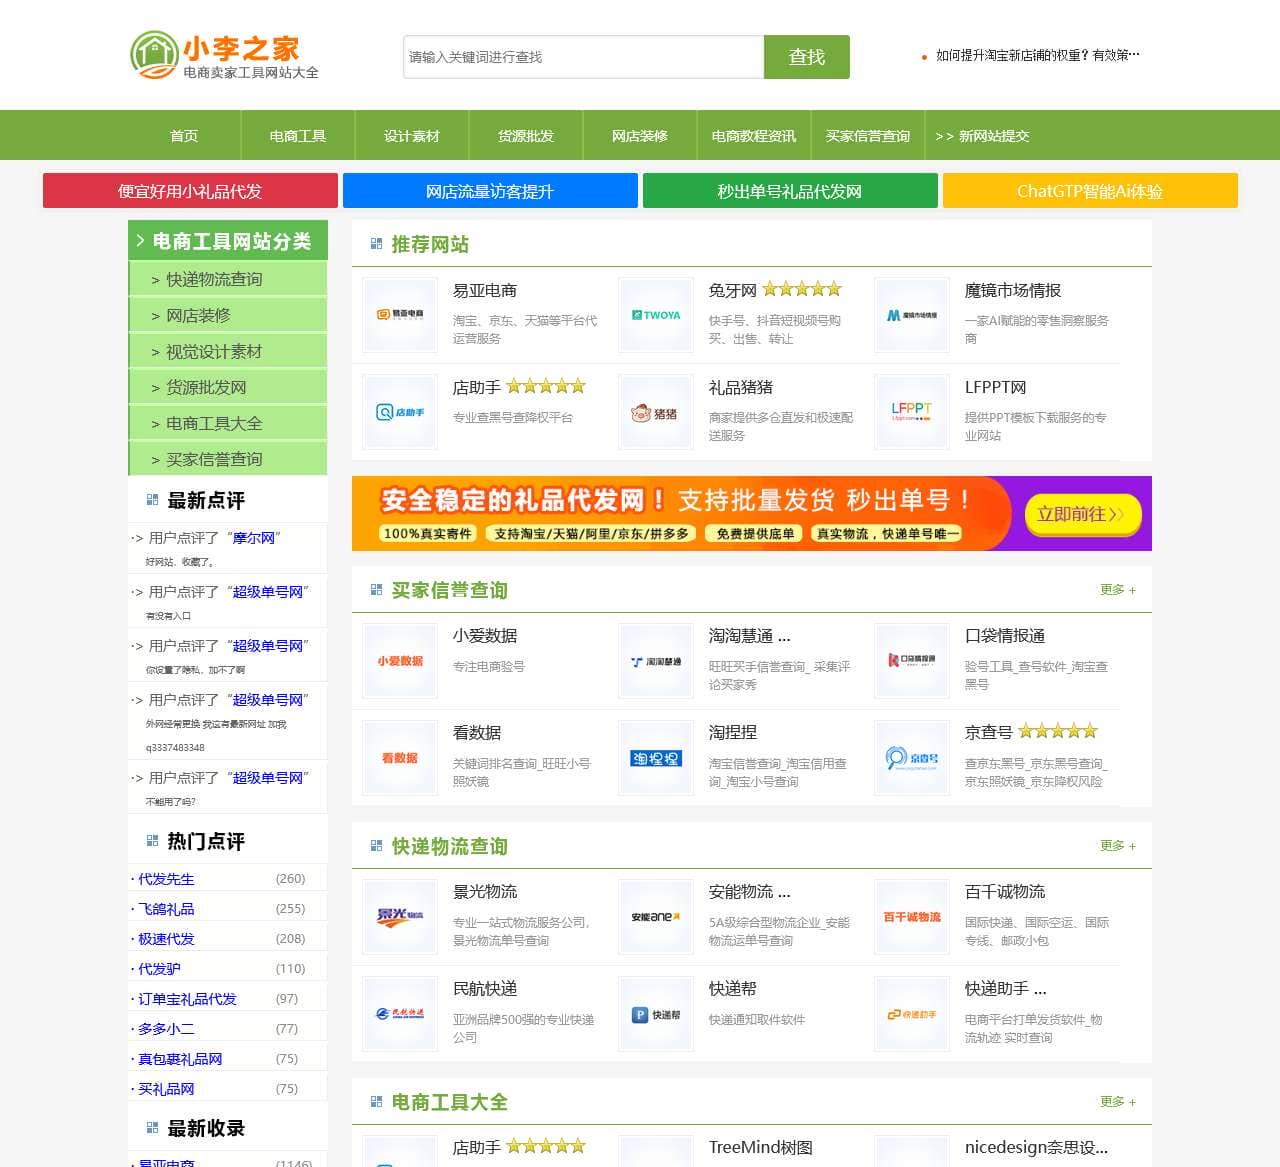Open the 民航快递 site title link
Viewport: 1280px width, 1167px height.
[x=485, y=989]
